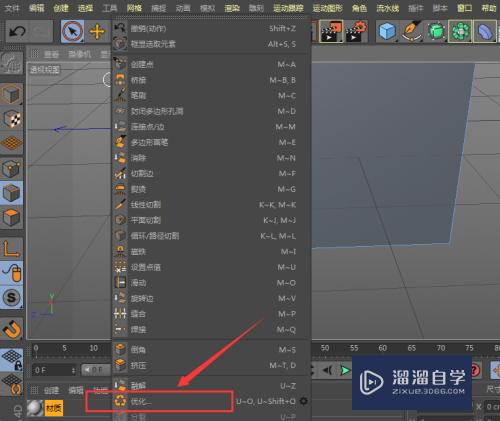Open the green Subdivision Surface generator palette

[x=436, y=32]
